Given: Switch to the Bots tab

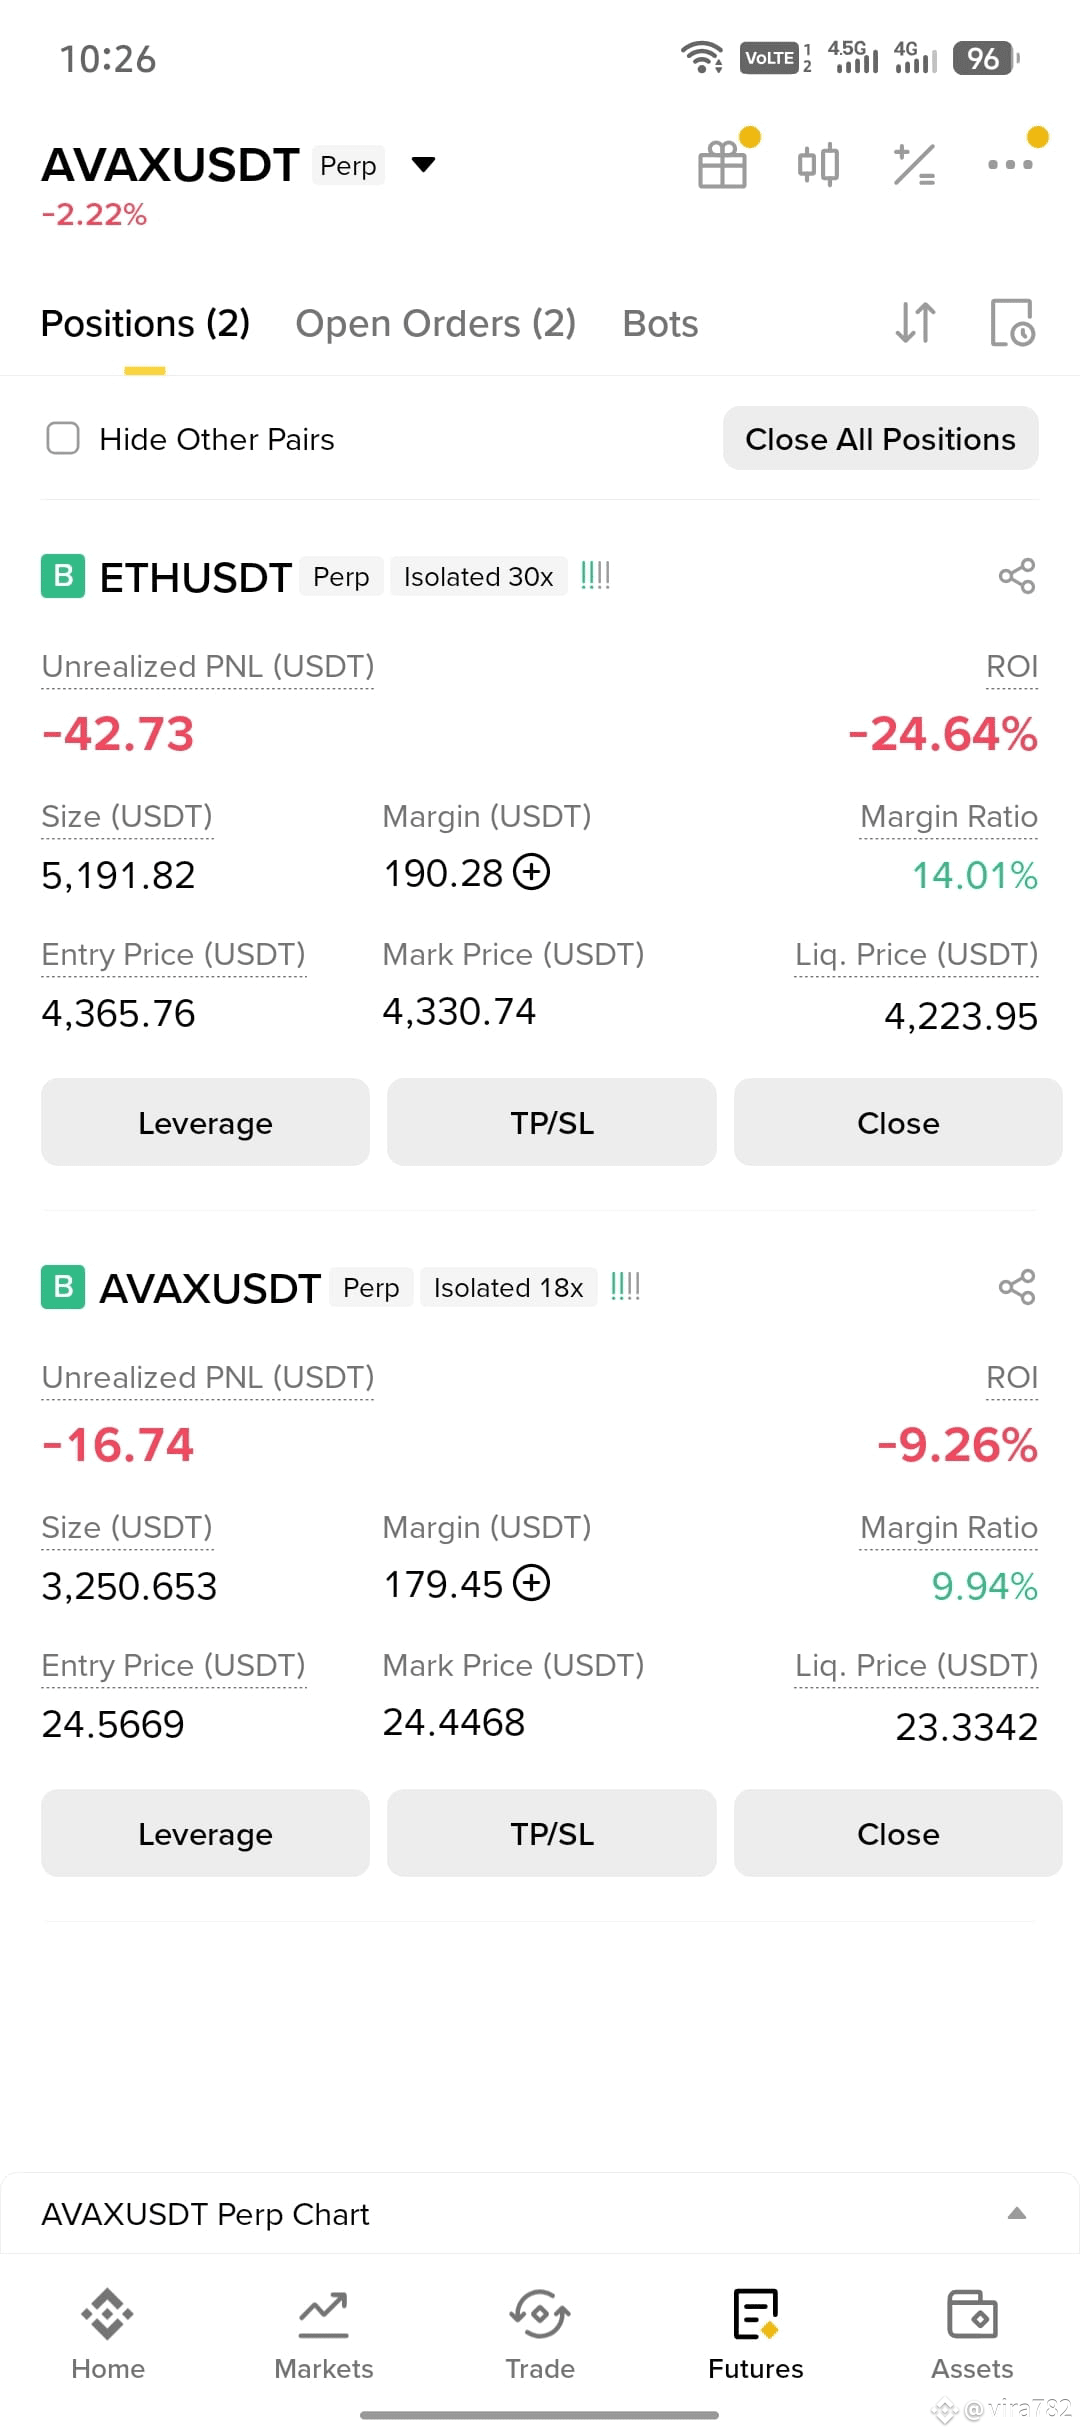Looking at the screenshot, I should (660, 323).
